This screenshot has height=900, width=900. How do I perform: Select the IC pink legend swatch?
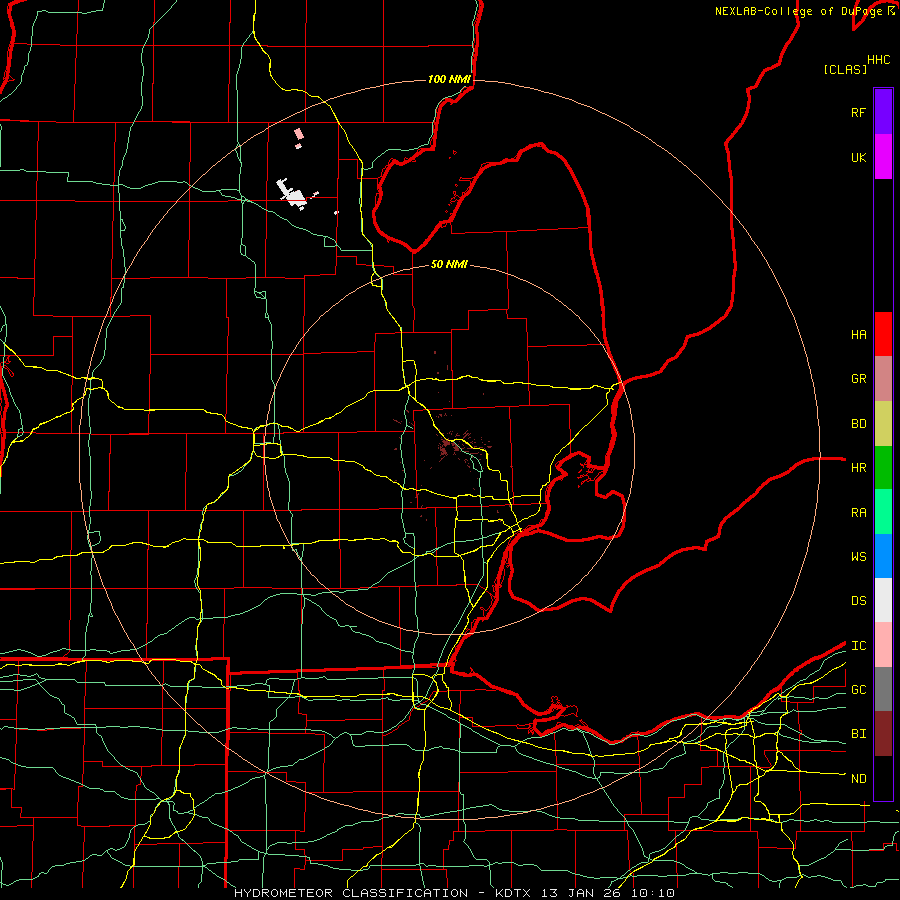point(883,645)
